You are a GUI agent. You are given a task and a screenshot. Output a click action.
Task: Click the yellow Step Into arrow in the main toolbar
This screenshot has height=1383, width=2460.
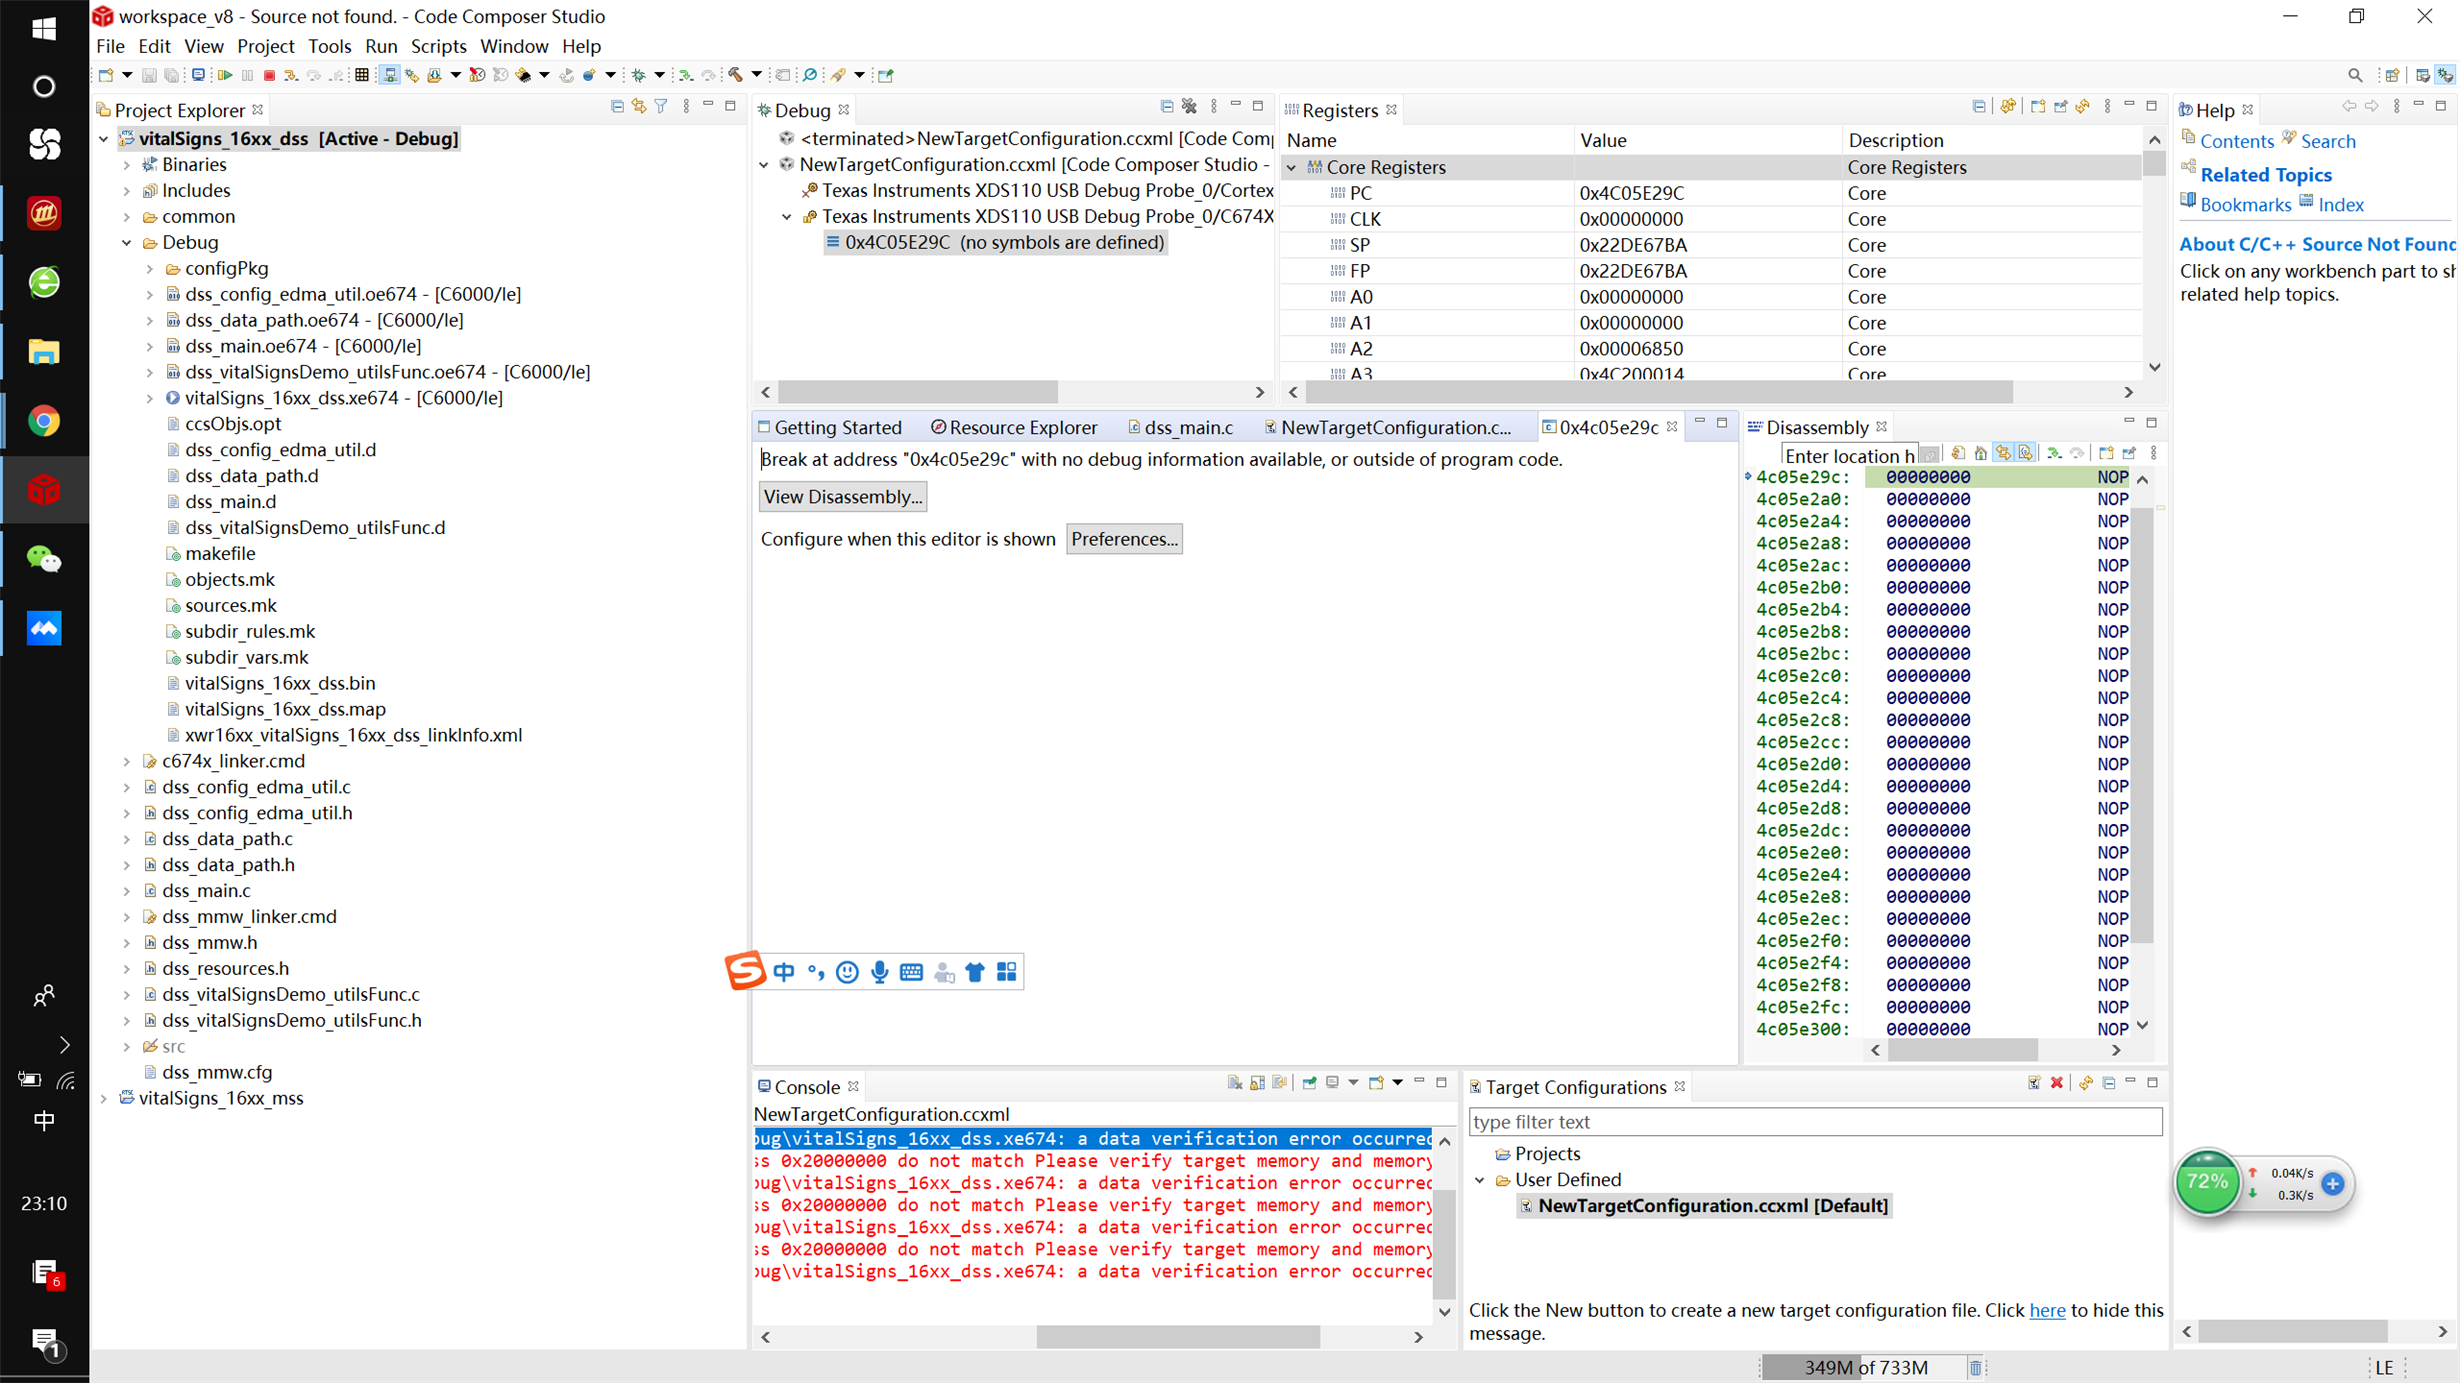[x=291, y=75]
